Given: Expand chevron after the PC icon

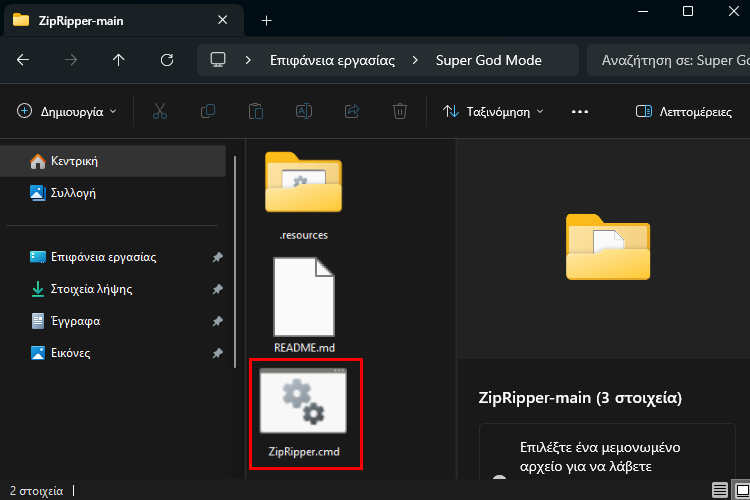Looking at the screenshot, I should tap(248, 60).
